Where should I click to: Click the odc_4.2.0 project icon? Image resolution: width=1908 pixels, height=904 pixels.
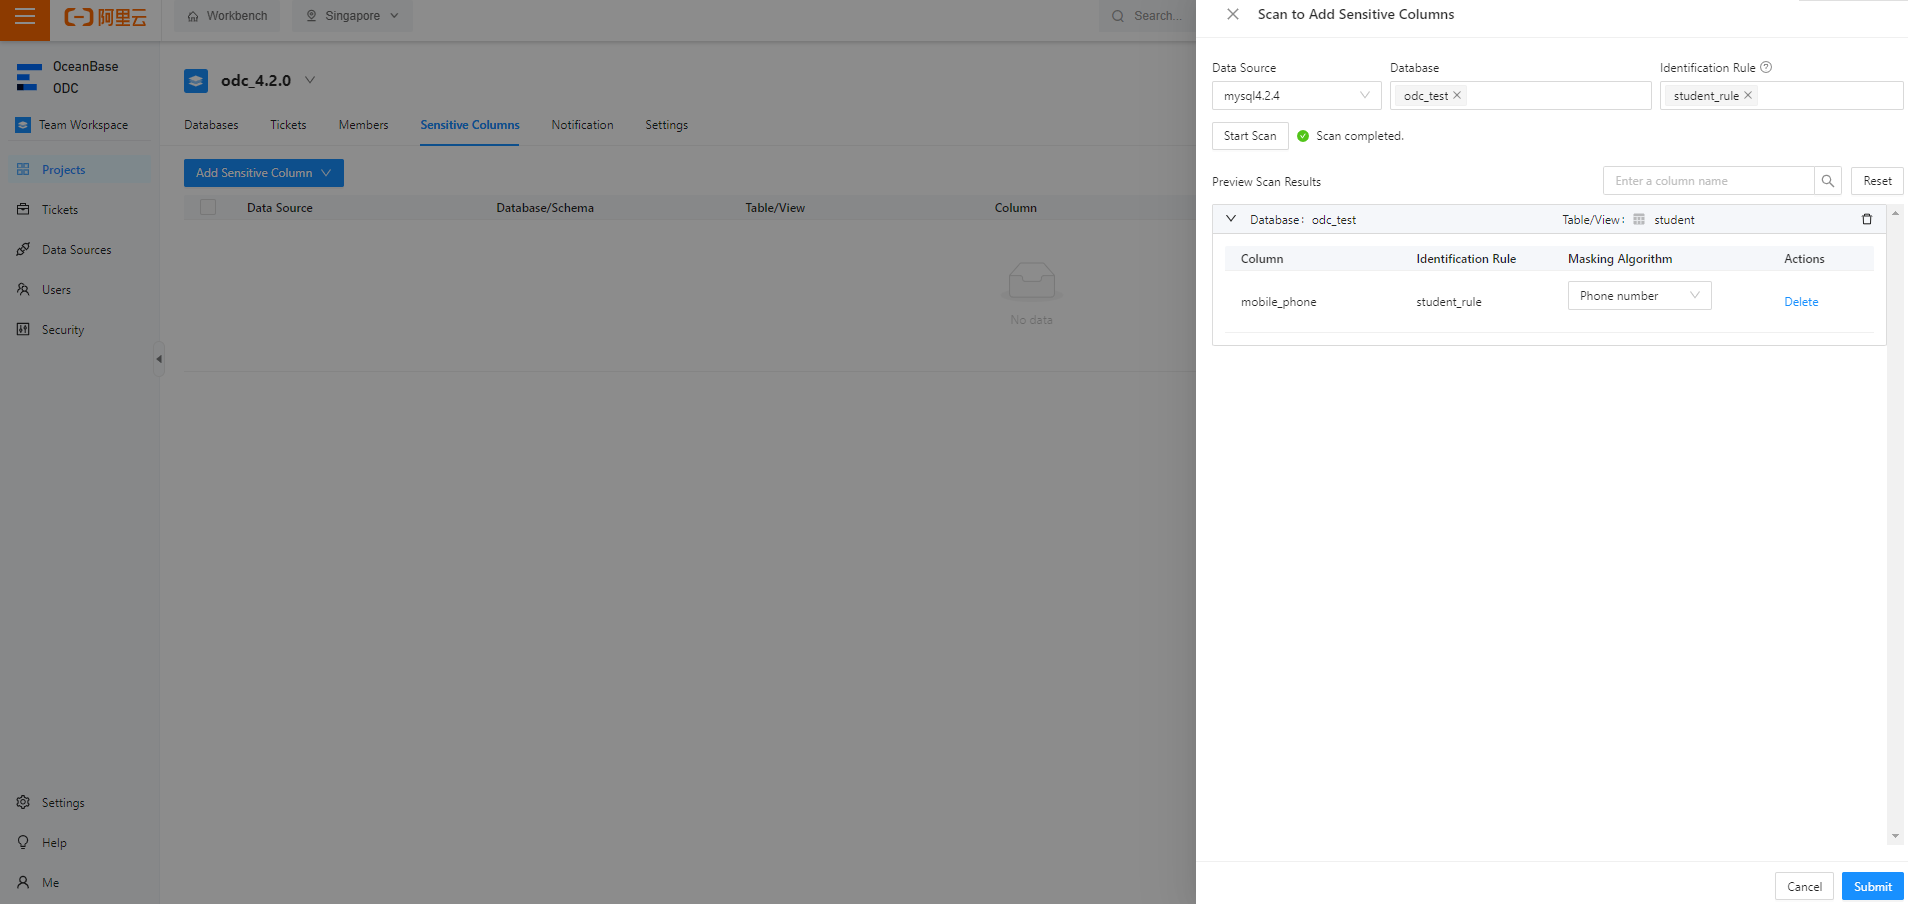[196, 81]
